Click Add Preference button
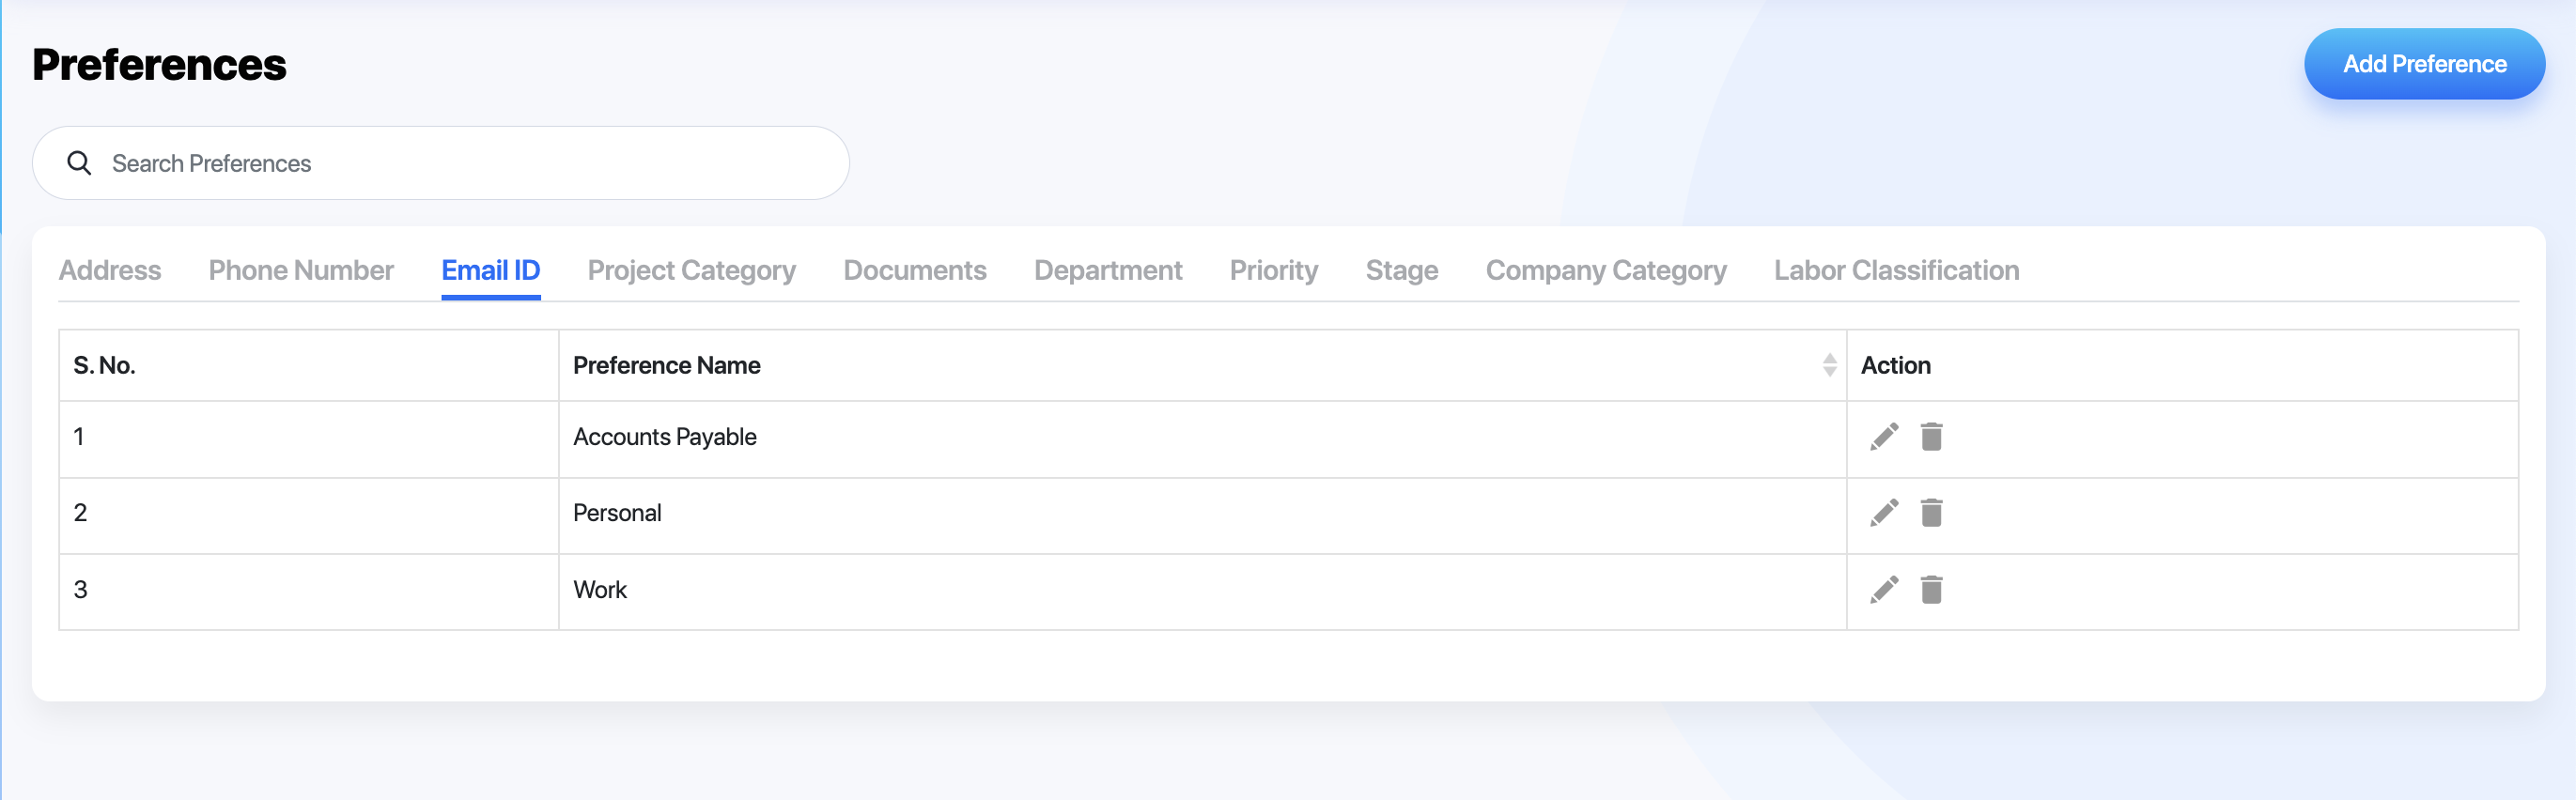Viewport: 2576px width, 800px height. [x=2424, y=64]
